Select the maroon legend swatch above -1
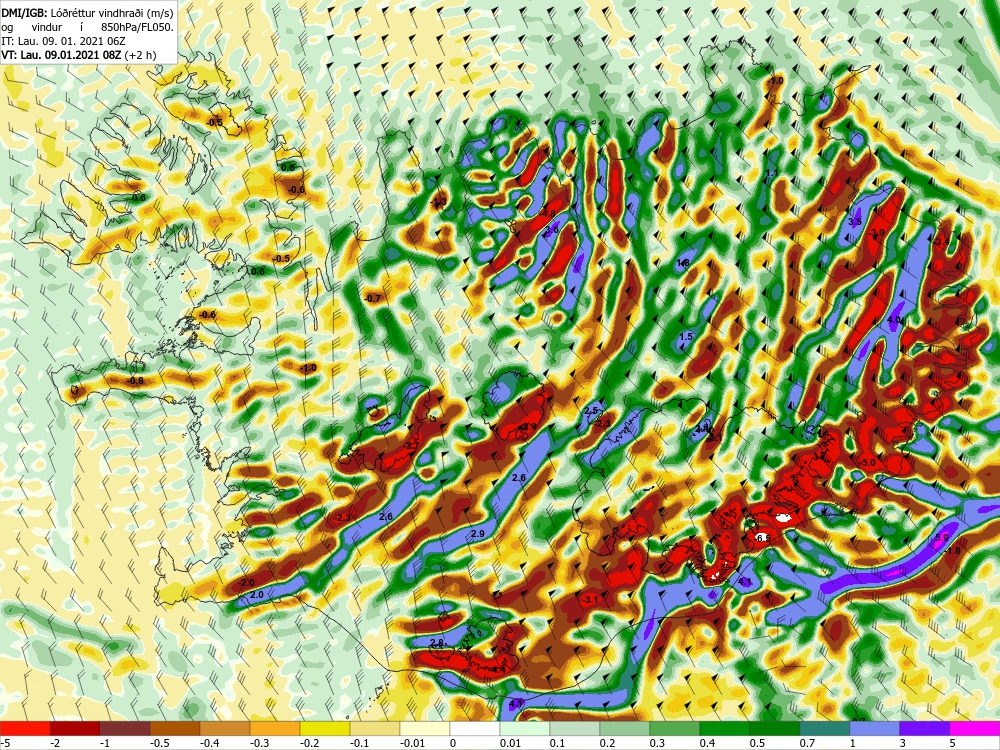 point(125,728)
